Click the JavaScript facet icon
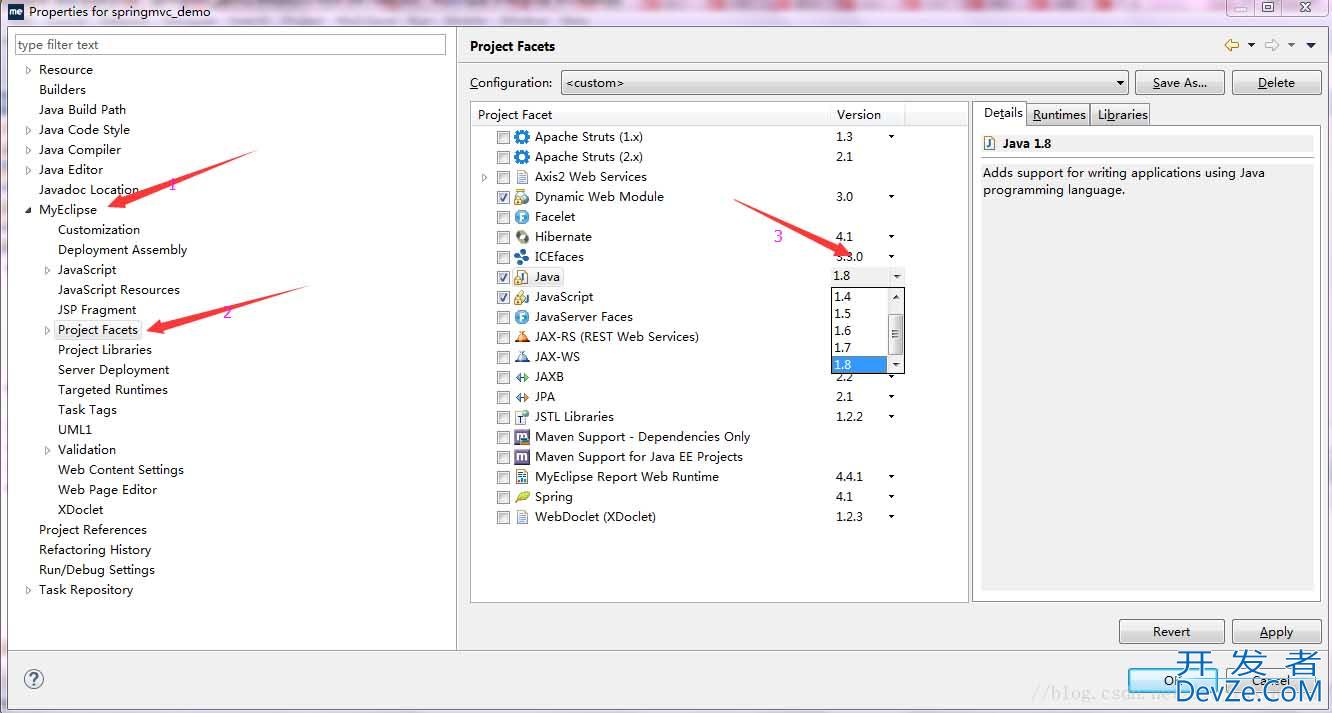Viewport: 1332px width, 713px height. tap(521, 297)
